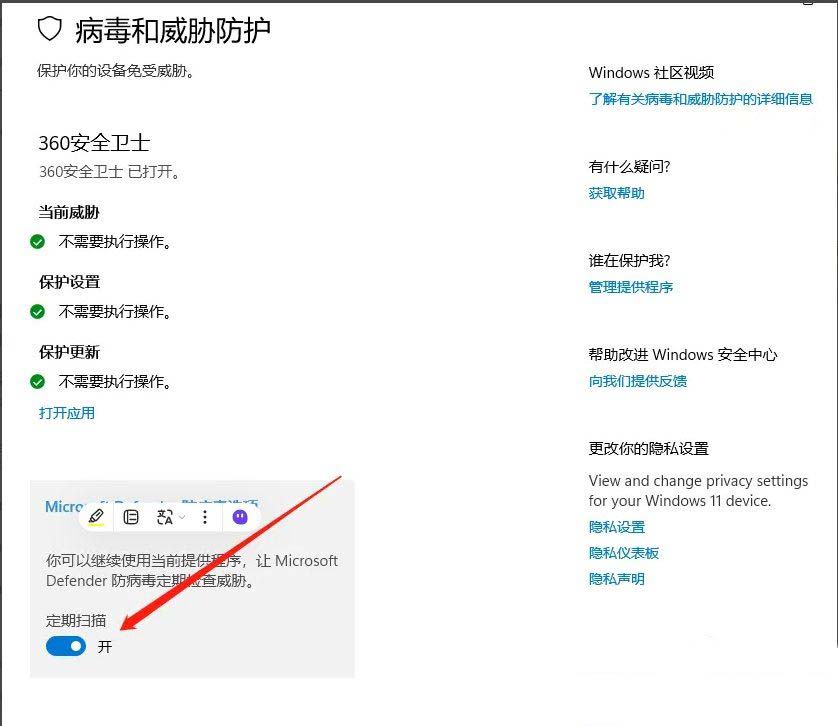Click the 有什么疑问? heading
The image size is (838, 726).
[629, 167]
